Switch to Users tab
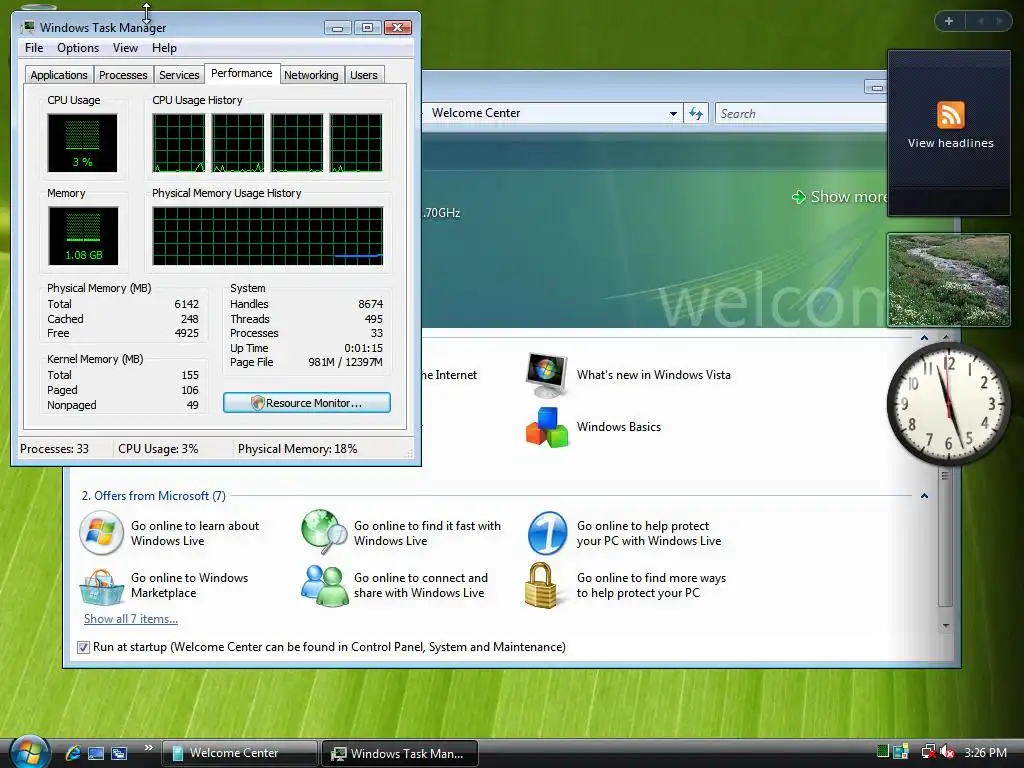The image size is (1024, 768). 364,75
